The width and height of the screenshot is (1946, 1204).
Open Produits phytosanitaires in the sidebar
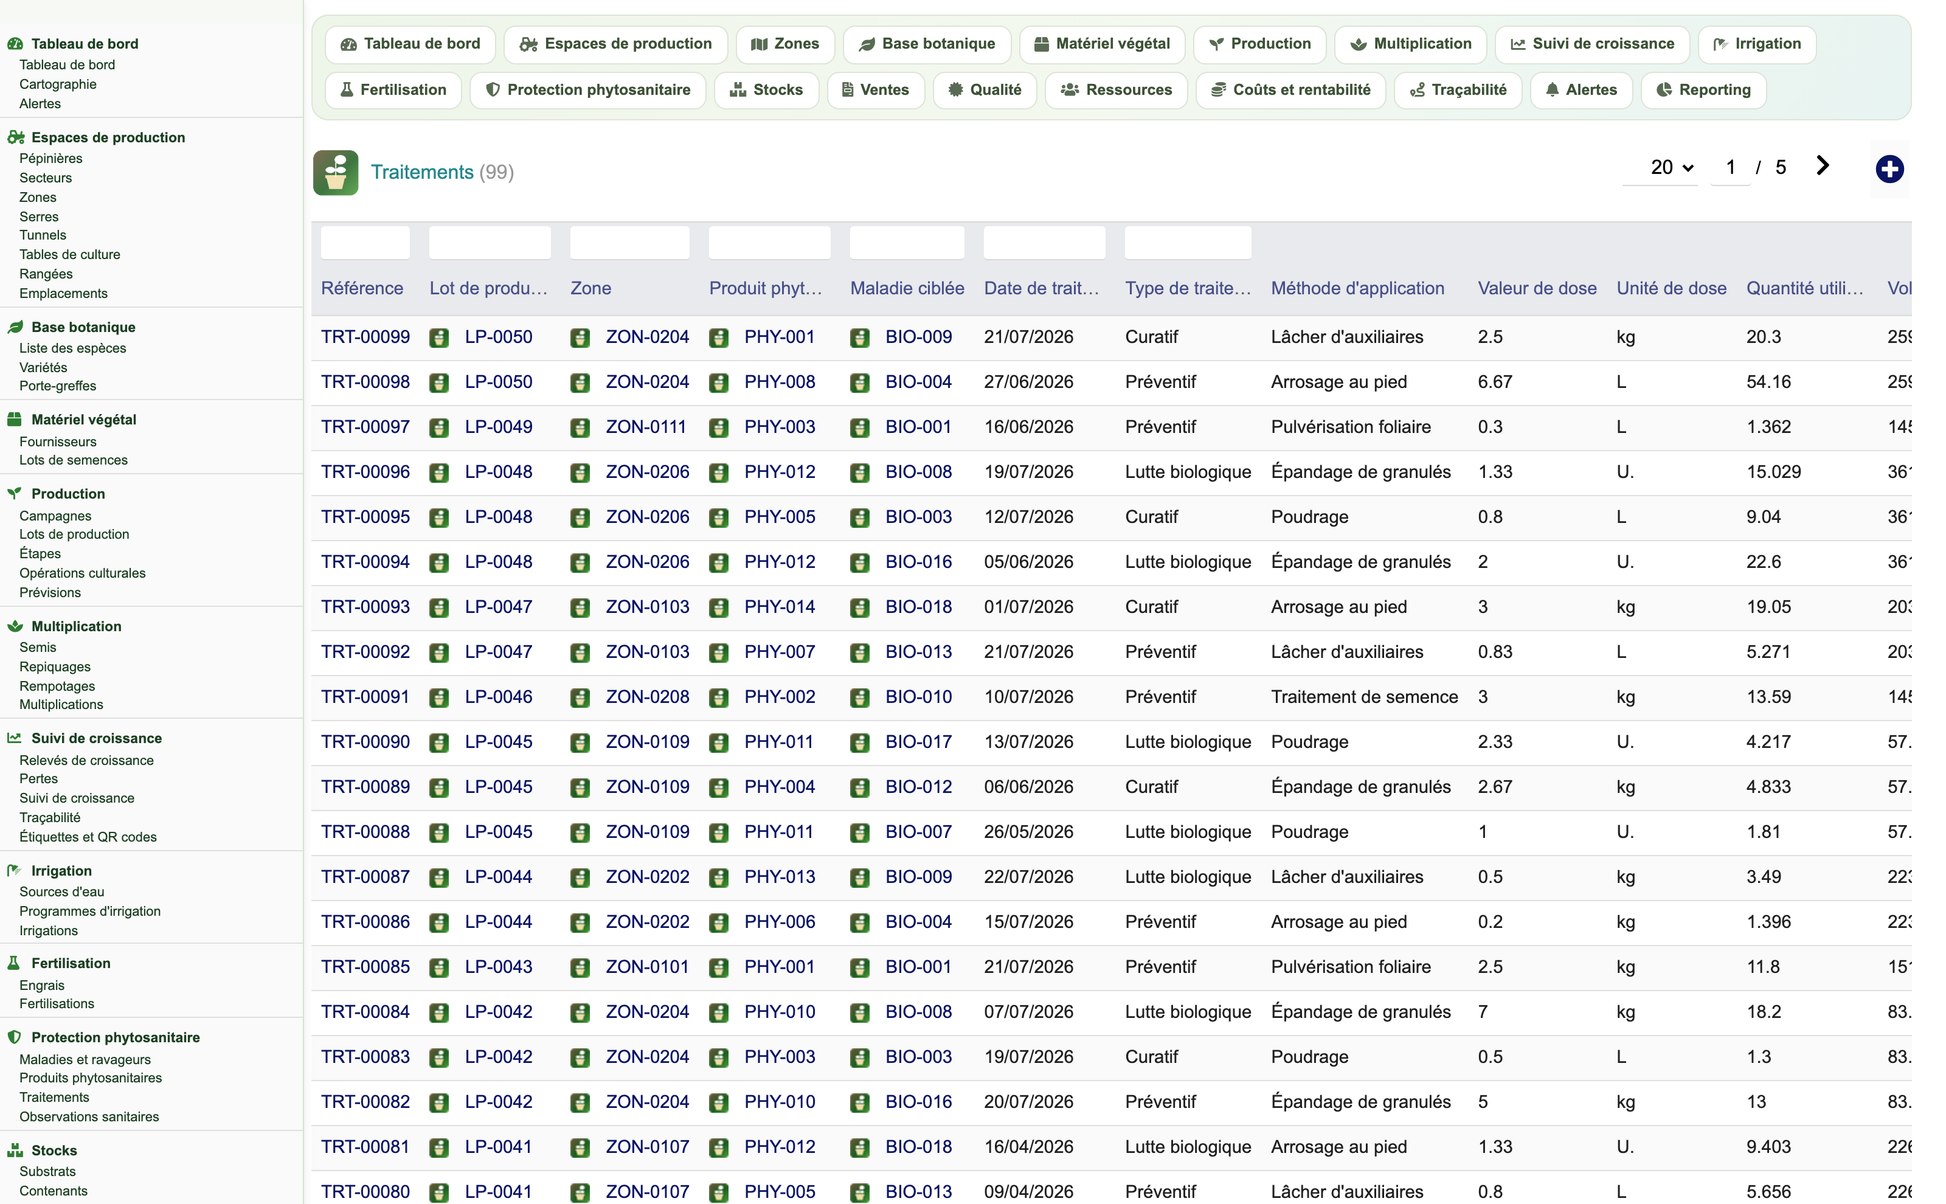[x=90, y=1078]
